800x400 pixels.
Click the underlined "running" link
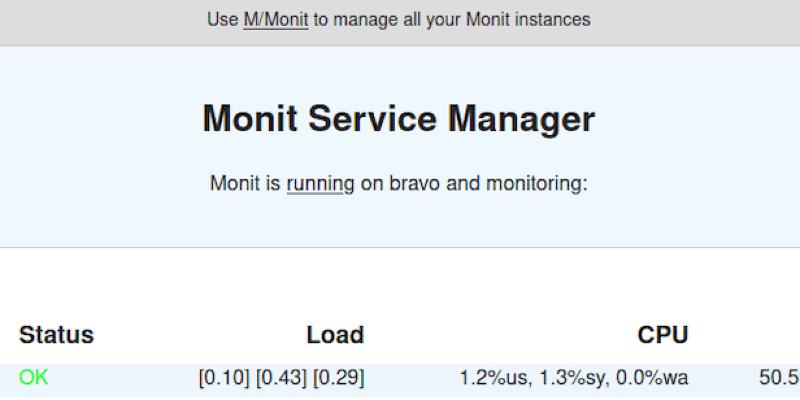coord(320,184)
